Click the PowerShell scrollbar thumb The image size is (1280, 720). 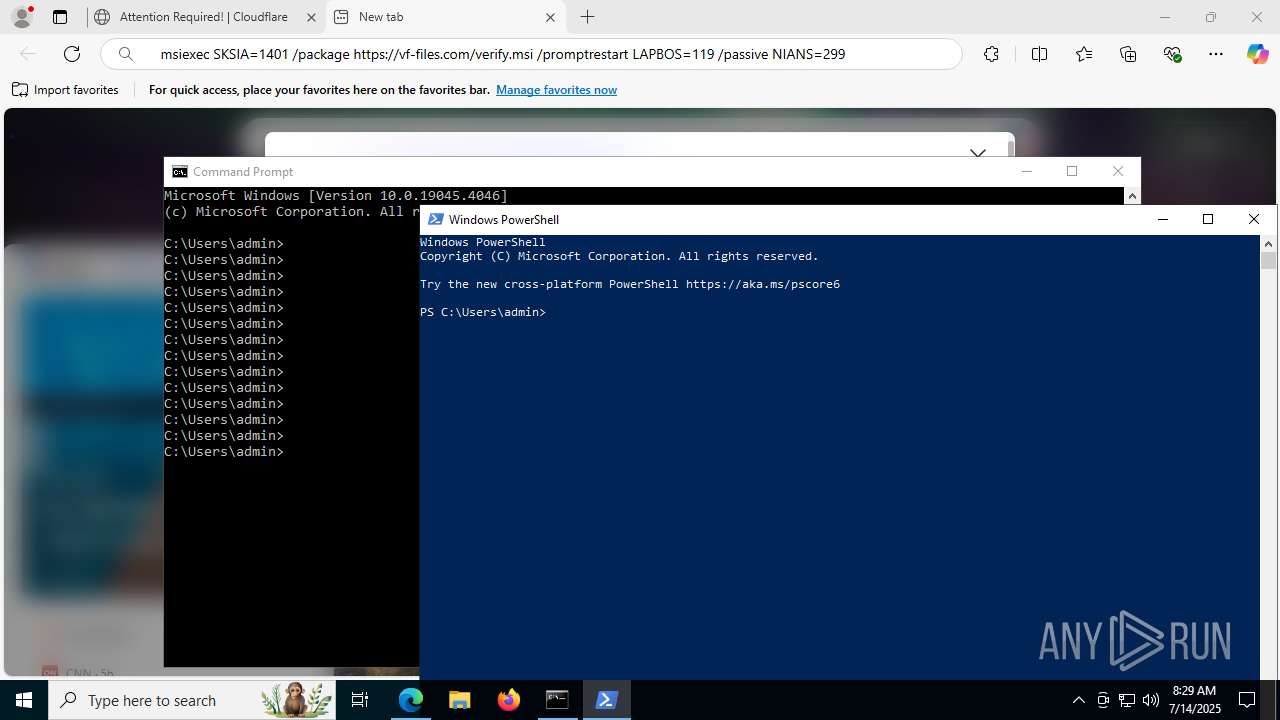pos(1268,260)
